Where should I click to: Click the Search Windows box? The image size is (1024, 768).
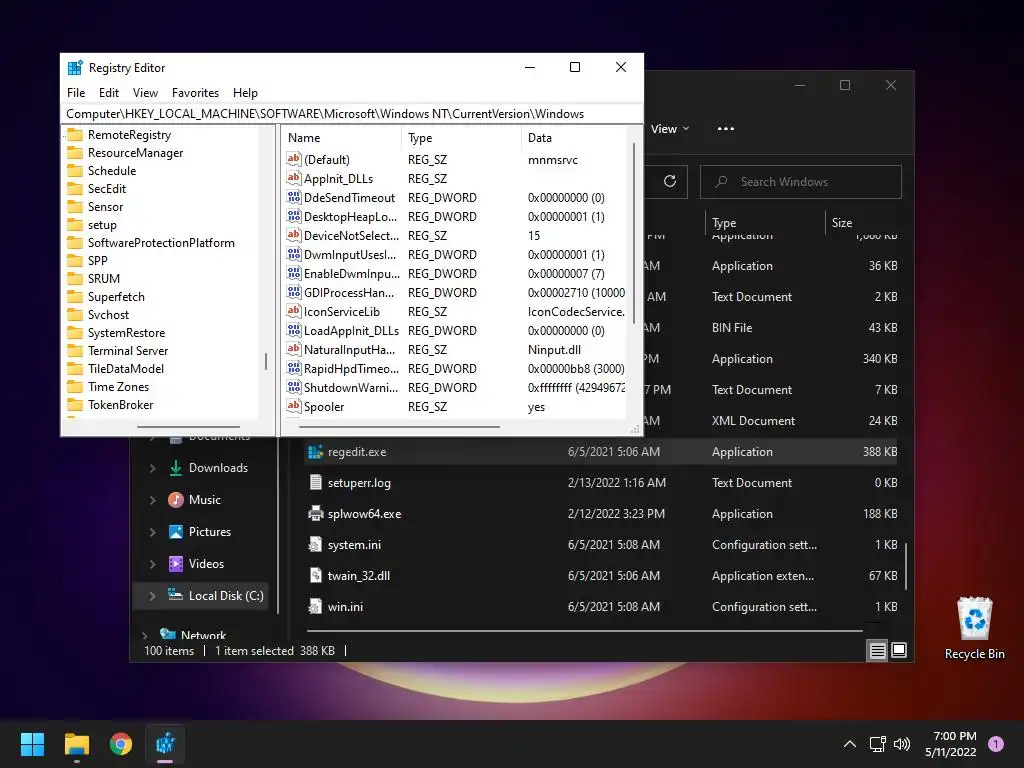click(801, 182)
